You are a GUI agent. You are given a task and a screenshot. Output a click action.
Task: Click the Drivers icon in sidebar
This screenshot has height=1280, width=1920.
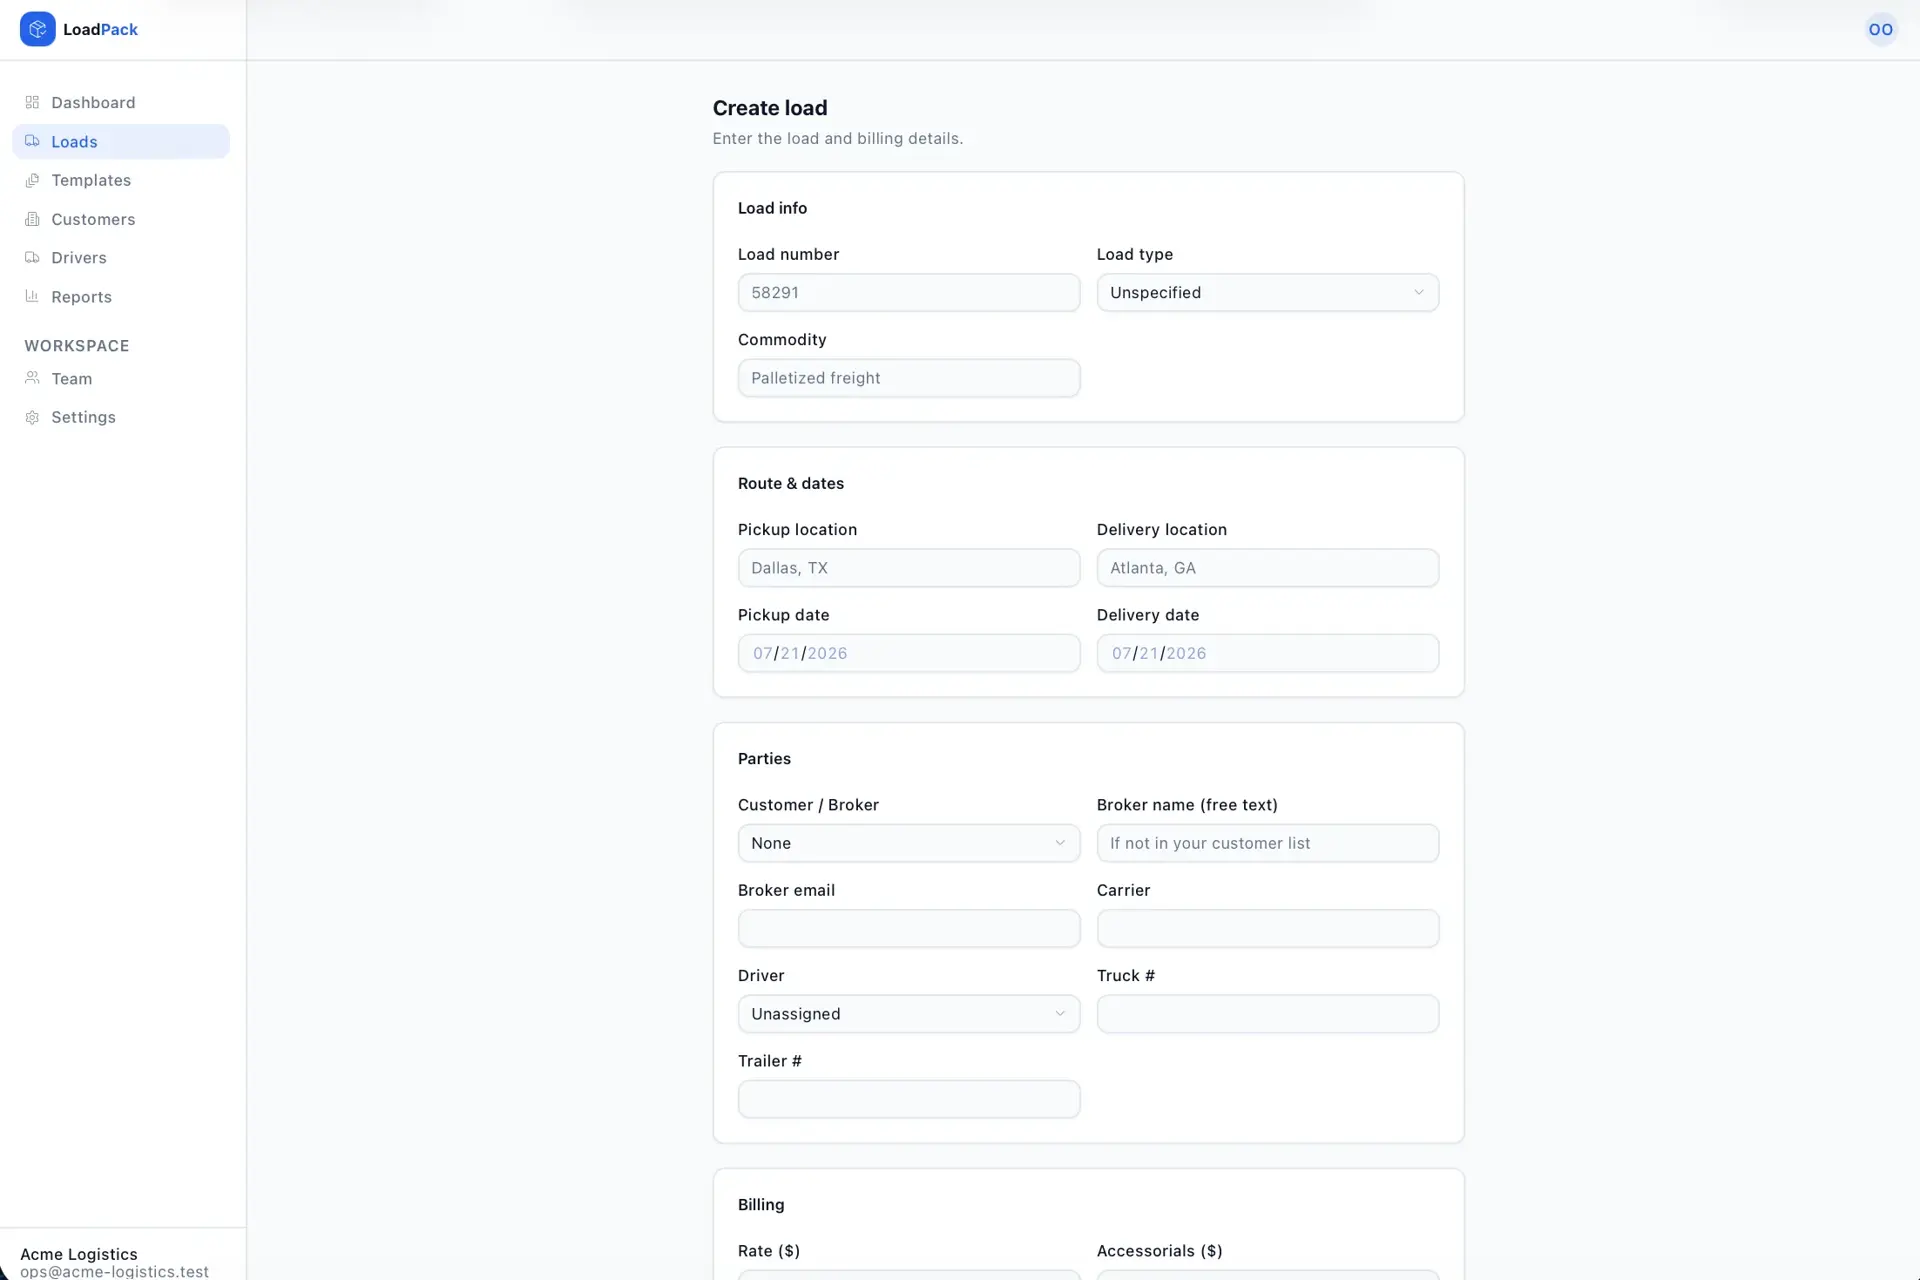pyautogui.click(x=32, y=257)
